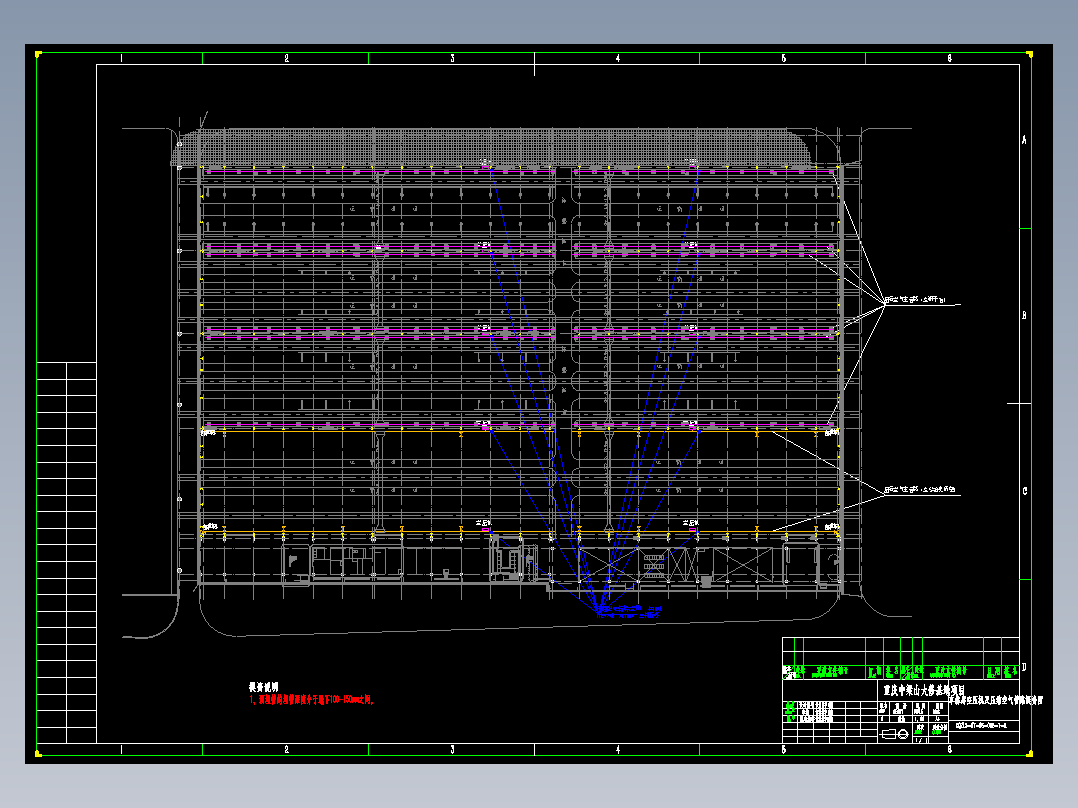This screenshot has height=808, width=1078.
Task: Click the drawing number in the title block
Action: (981, 725)
